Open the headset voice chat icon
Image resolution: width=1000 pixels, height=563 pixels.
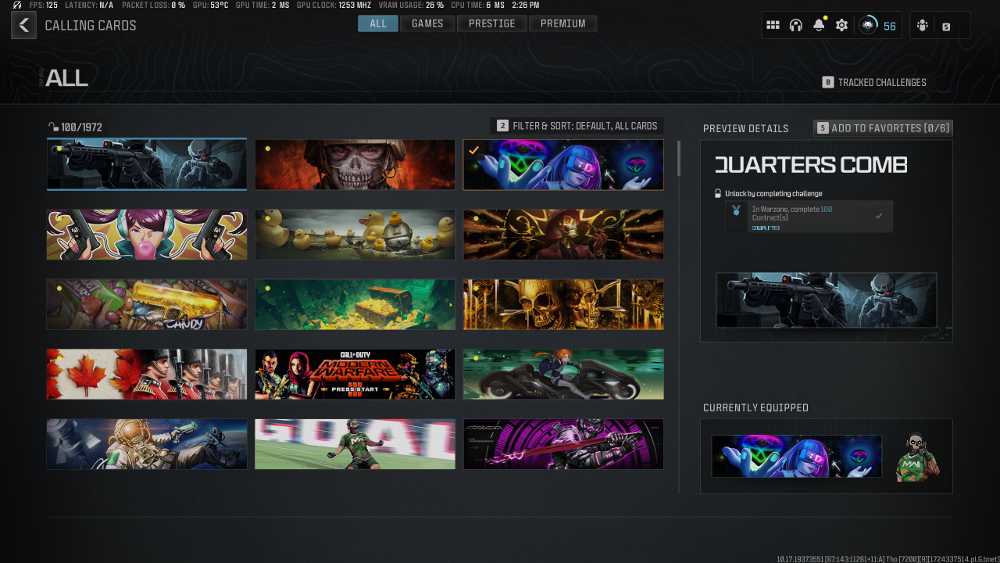[795, 26]
